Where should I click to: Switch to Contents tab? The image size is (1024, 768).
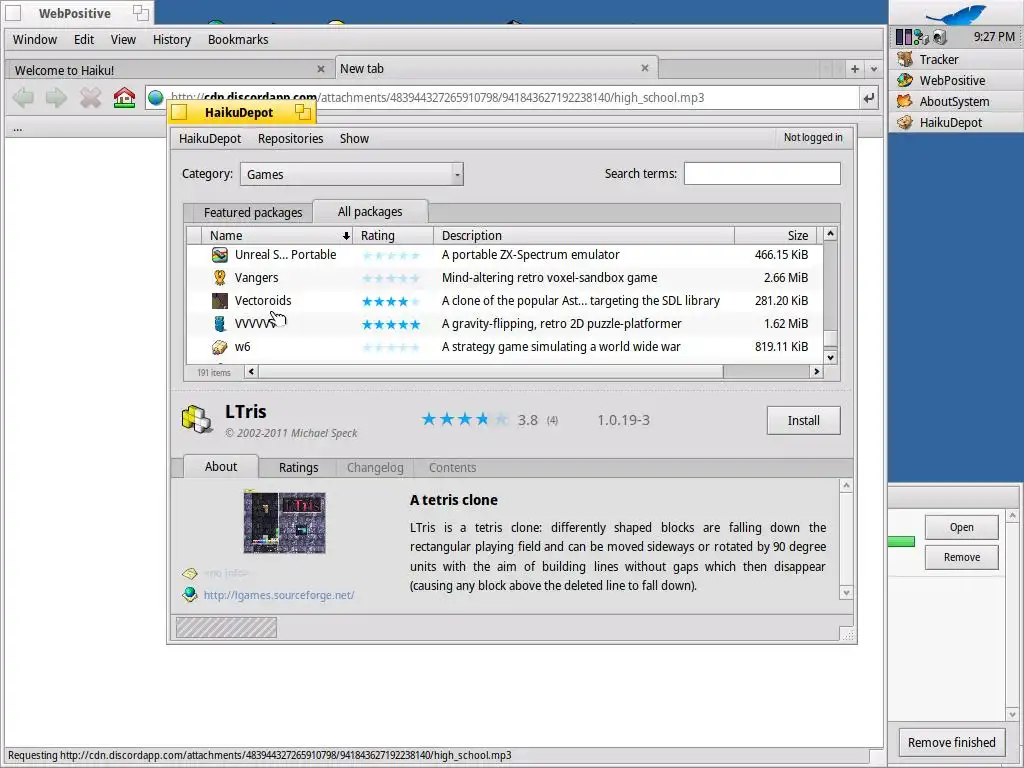click(453, 468)
